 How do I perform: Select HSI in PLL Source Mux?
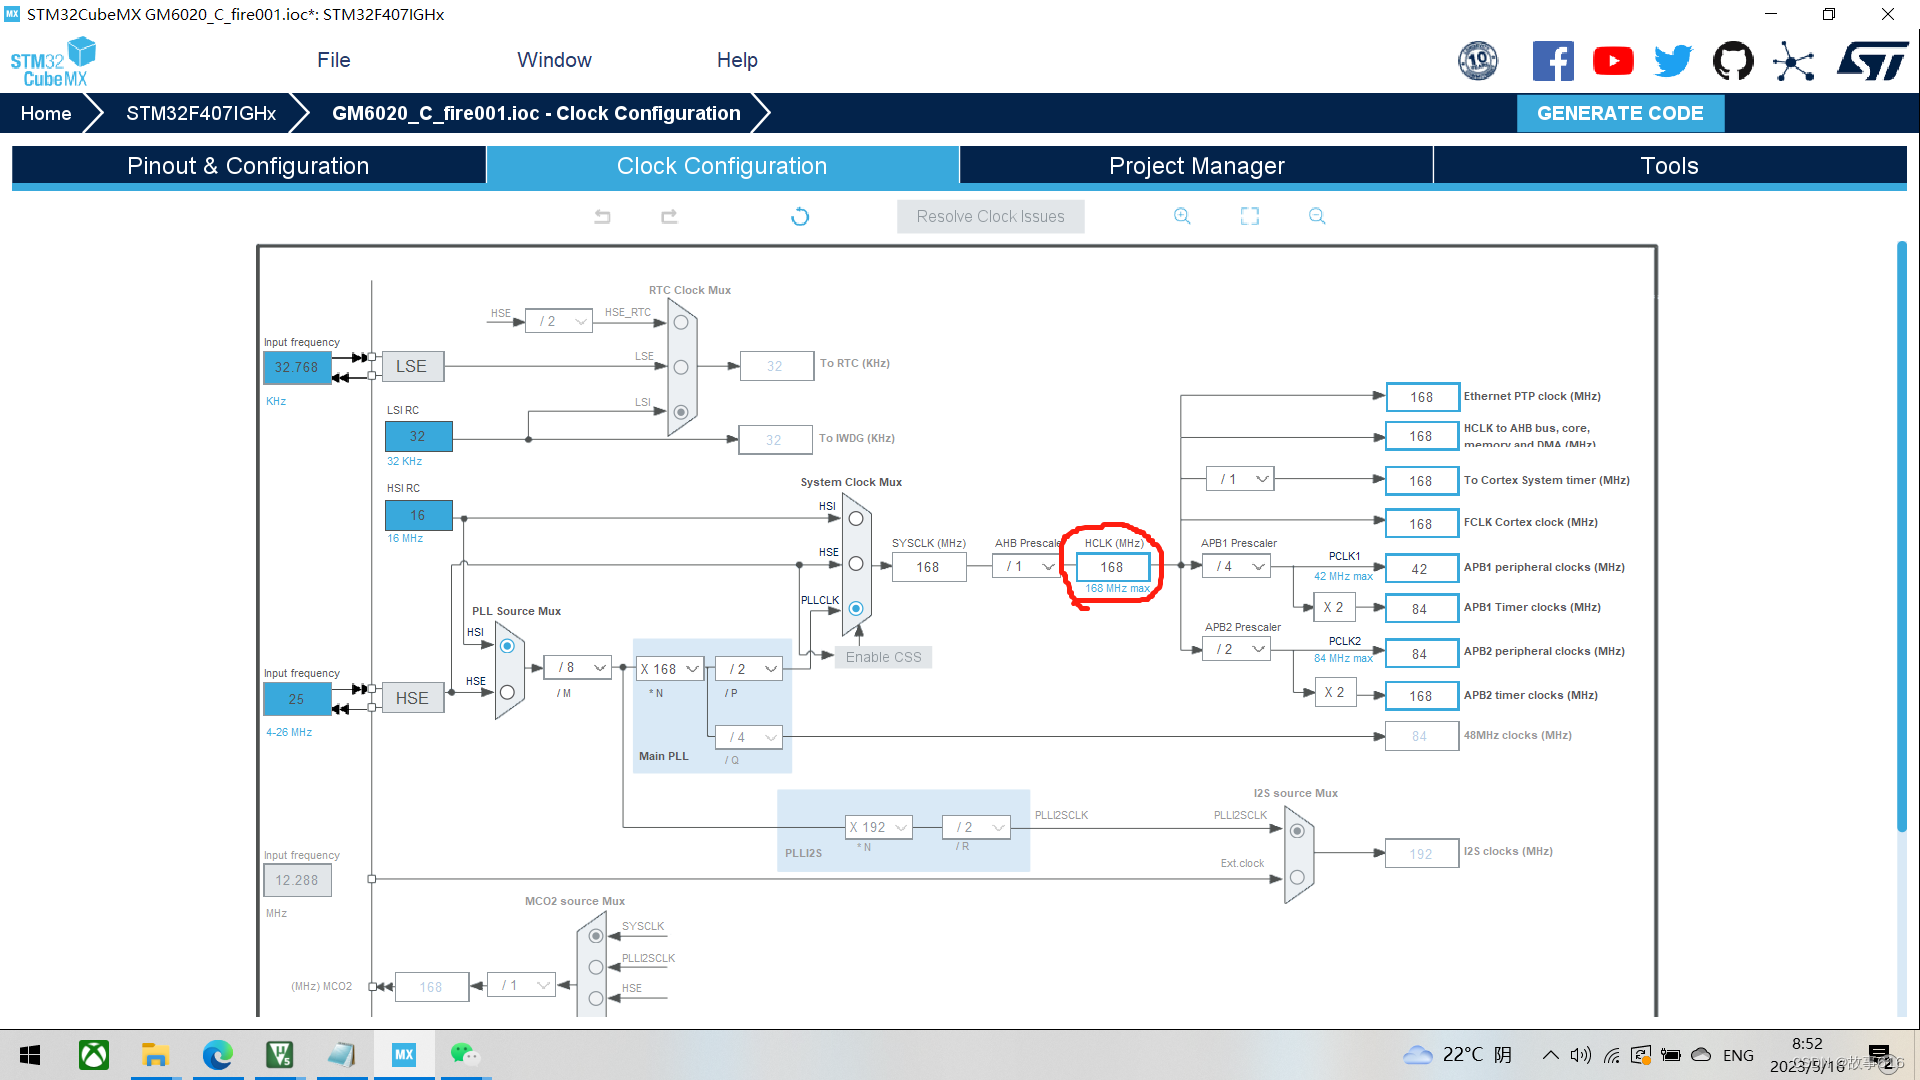pos(507,646)
